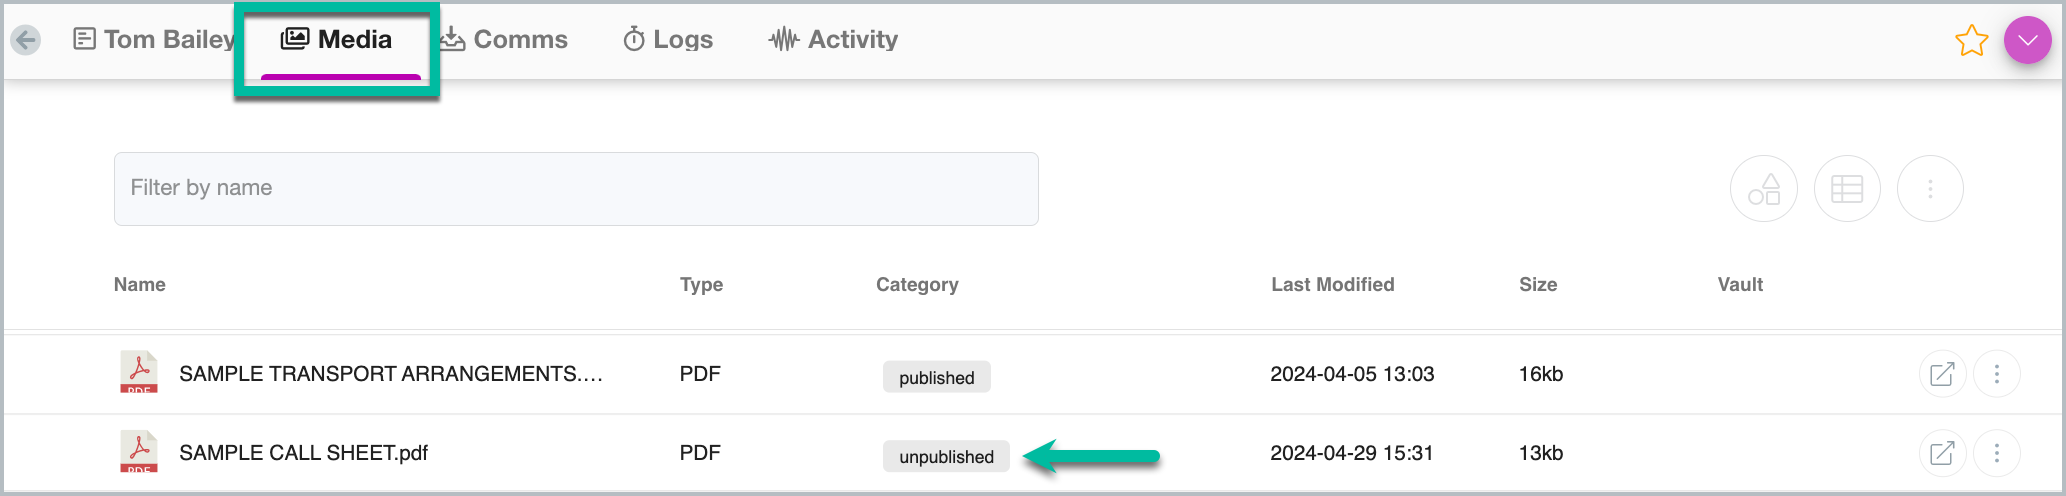
Task: Focus the Filter by name field
Action: pos(576,189)
